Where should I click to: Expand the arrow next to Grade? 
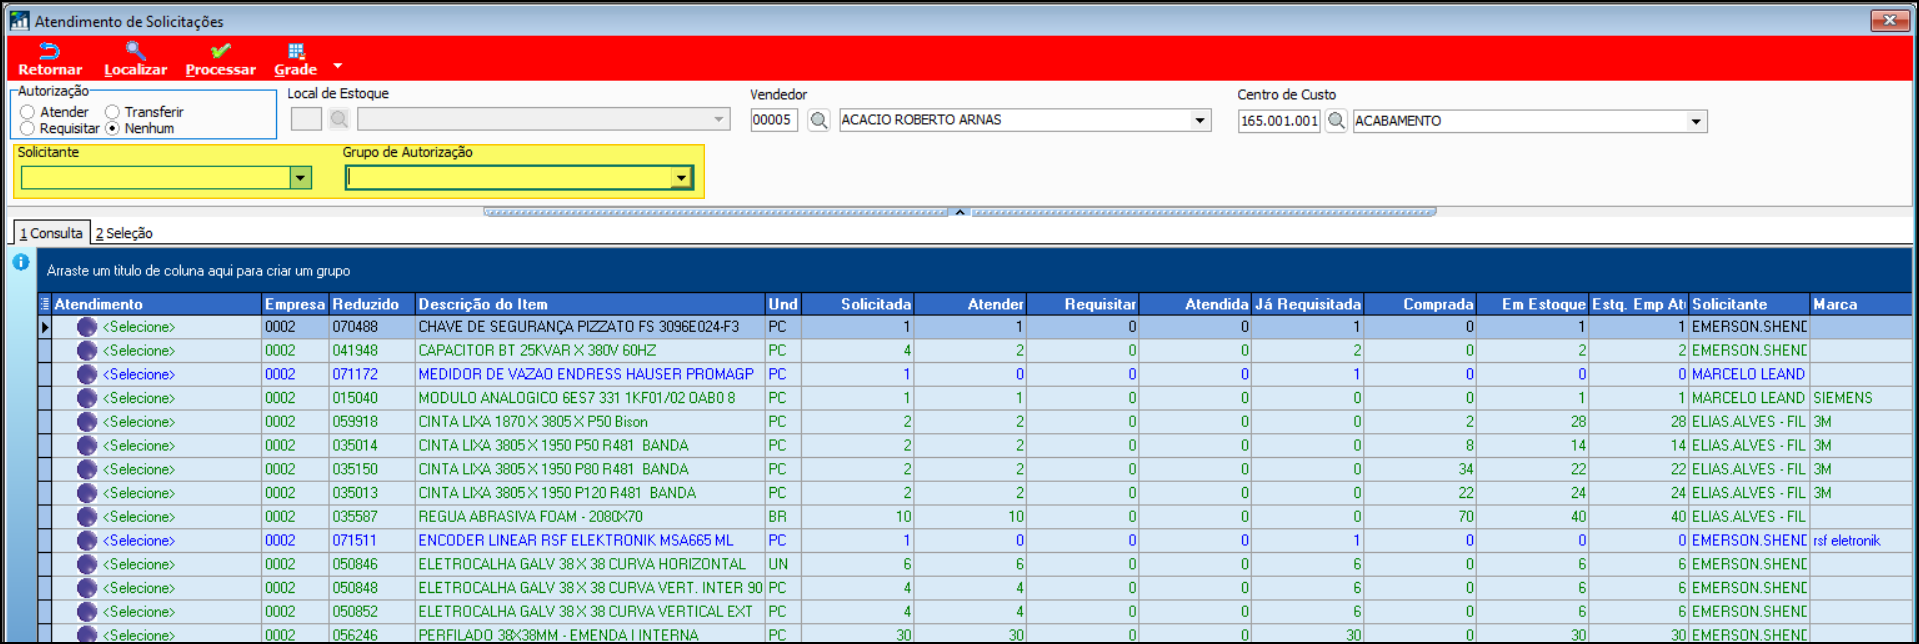click(338, 66)
